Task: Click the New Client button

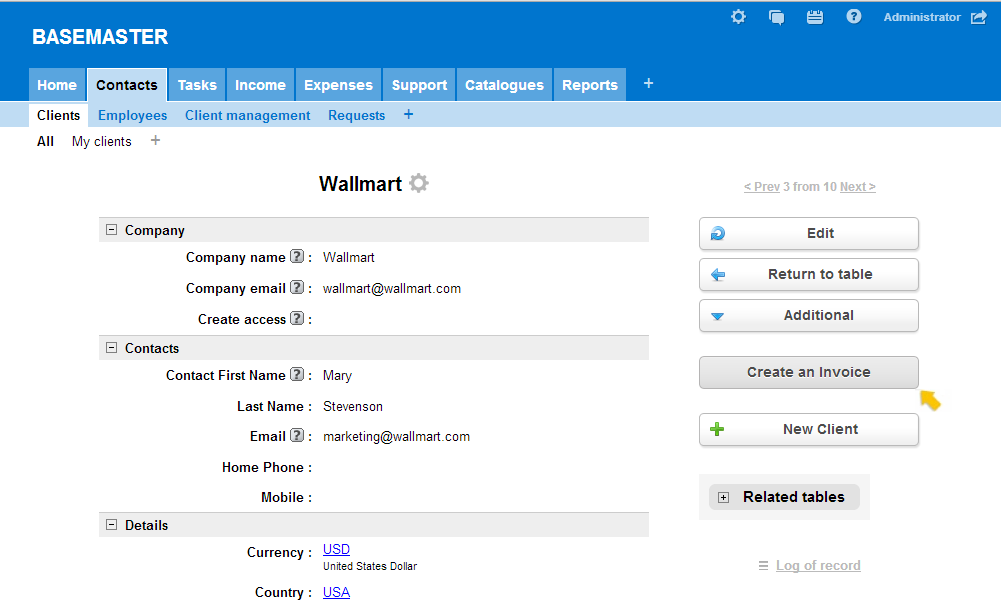Action: click(809, 430)
